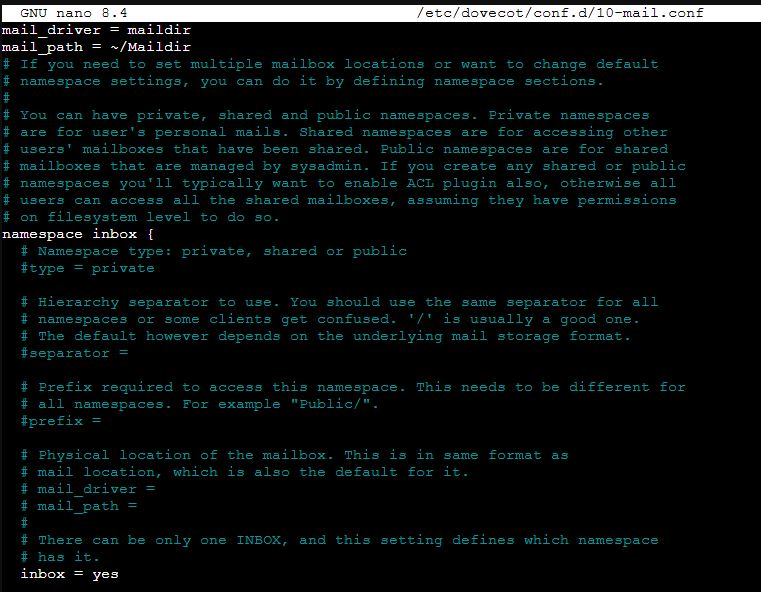Viewport: 761px width, 592px height.
Task: Click the 'maildir' value of mail_driver
Action: [159, 30]
